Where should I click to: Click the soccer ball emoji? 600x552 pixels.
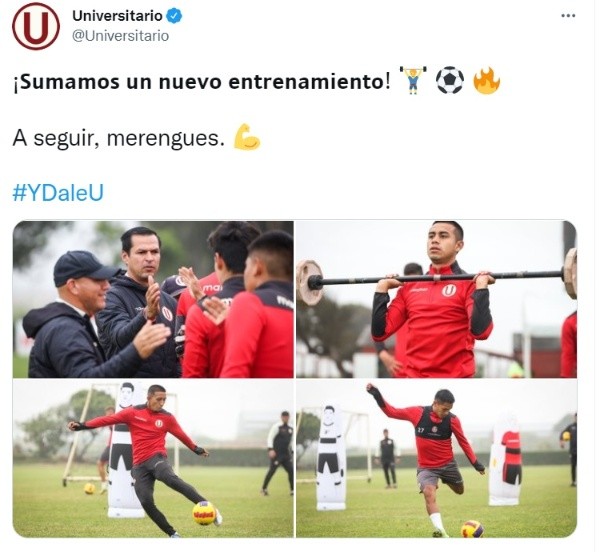coord(450,80)
